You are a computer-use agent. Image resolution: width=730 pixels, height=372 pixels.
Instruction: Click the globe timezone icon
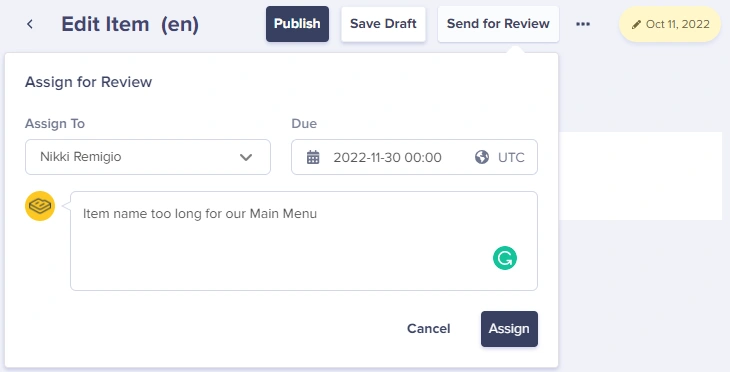482,157
